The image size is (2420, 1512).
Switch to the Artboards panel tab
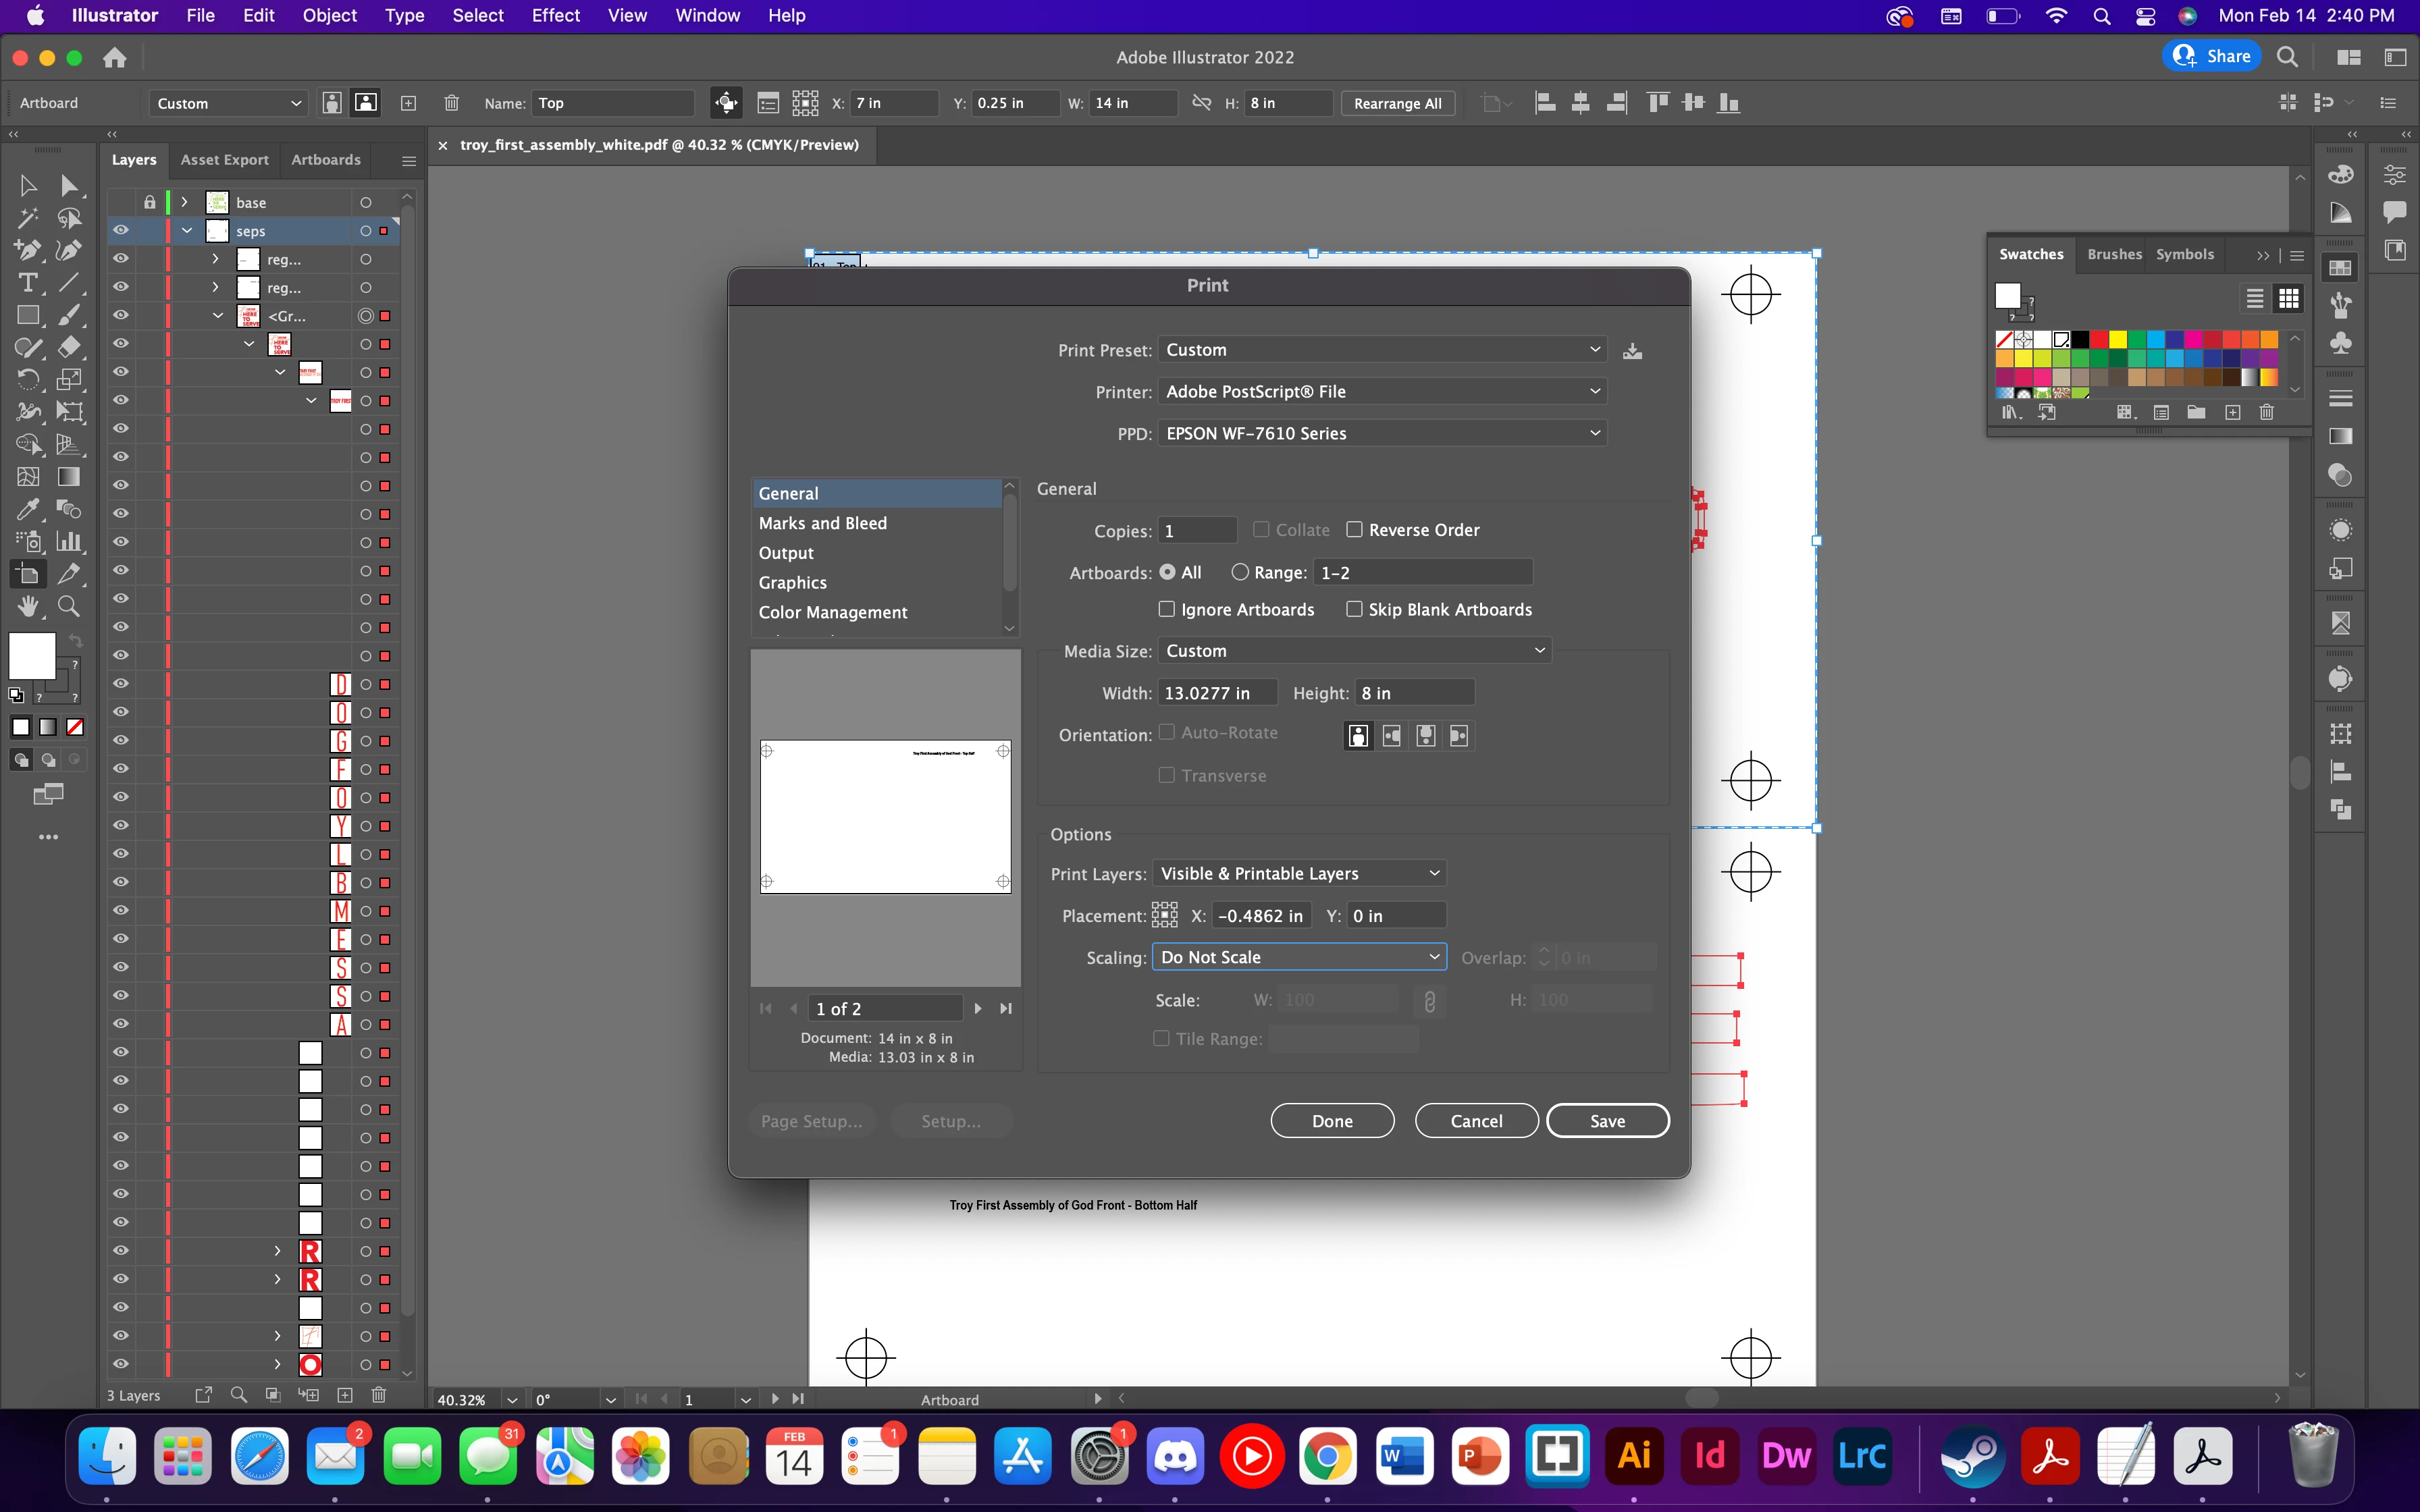[325, 160]
